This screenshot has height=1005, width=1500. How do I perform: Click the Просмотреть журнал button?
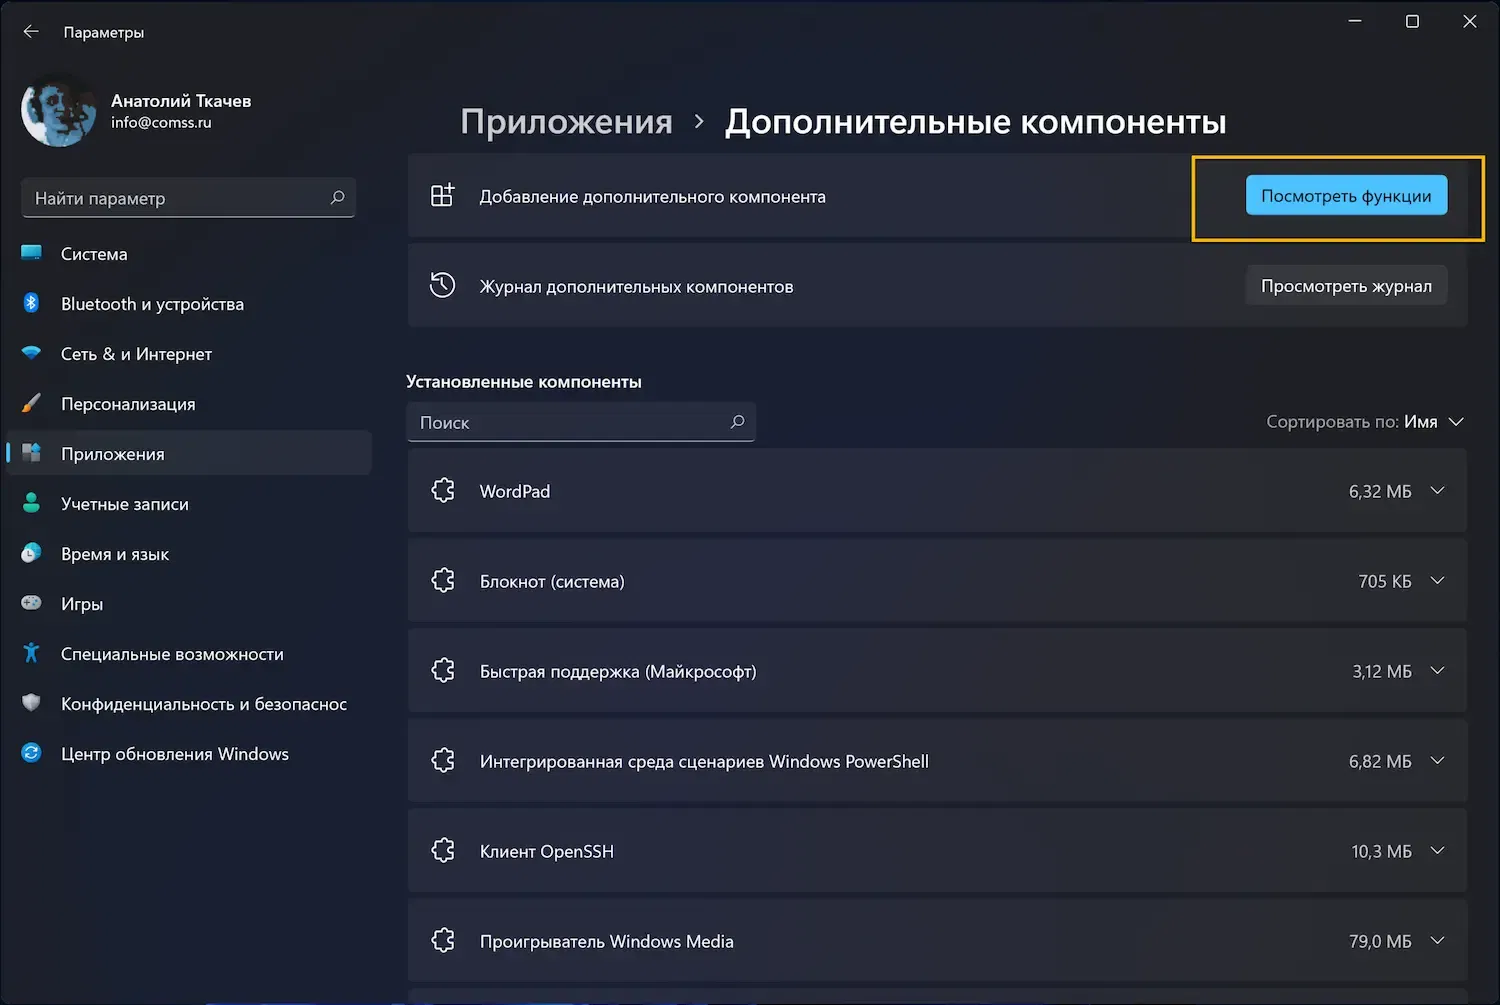coord(1346,286)
